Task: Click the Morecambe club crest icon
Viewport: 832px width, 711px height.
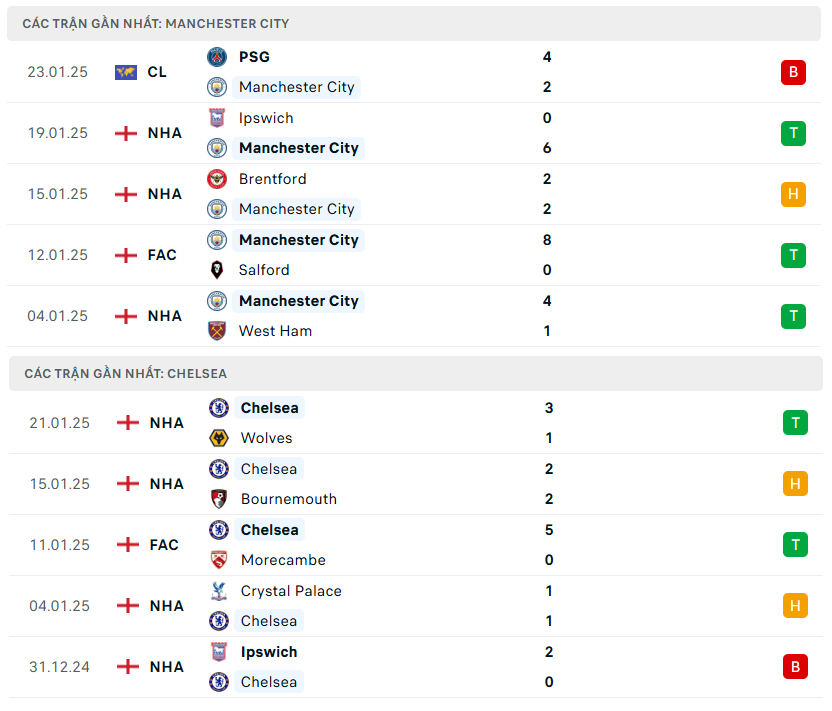Action: 219,560
